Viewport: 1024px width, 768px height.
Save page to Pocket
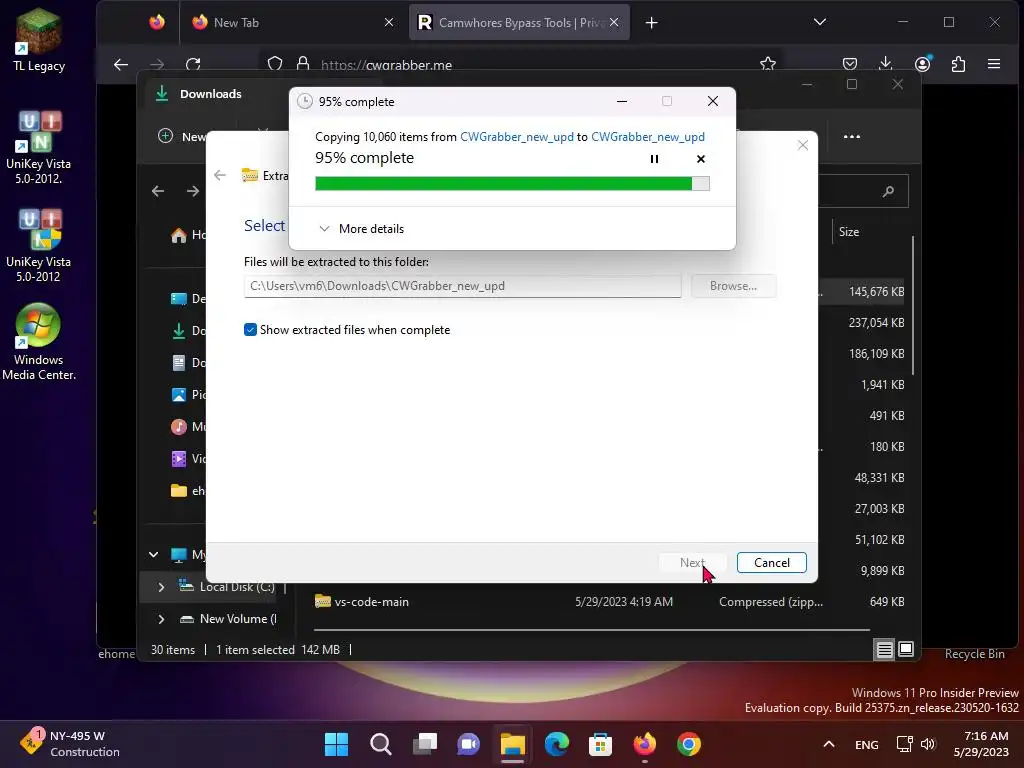click(x=850, y=64)
